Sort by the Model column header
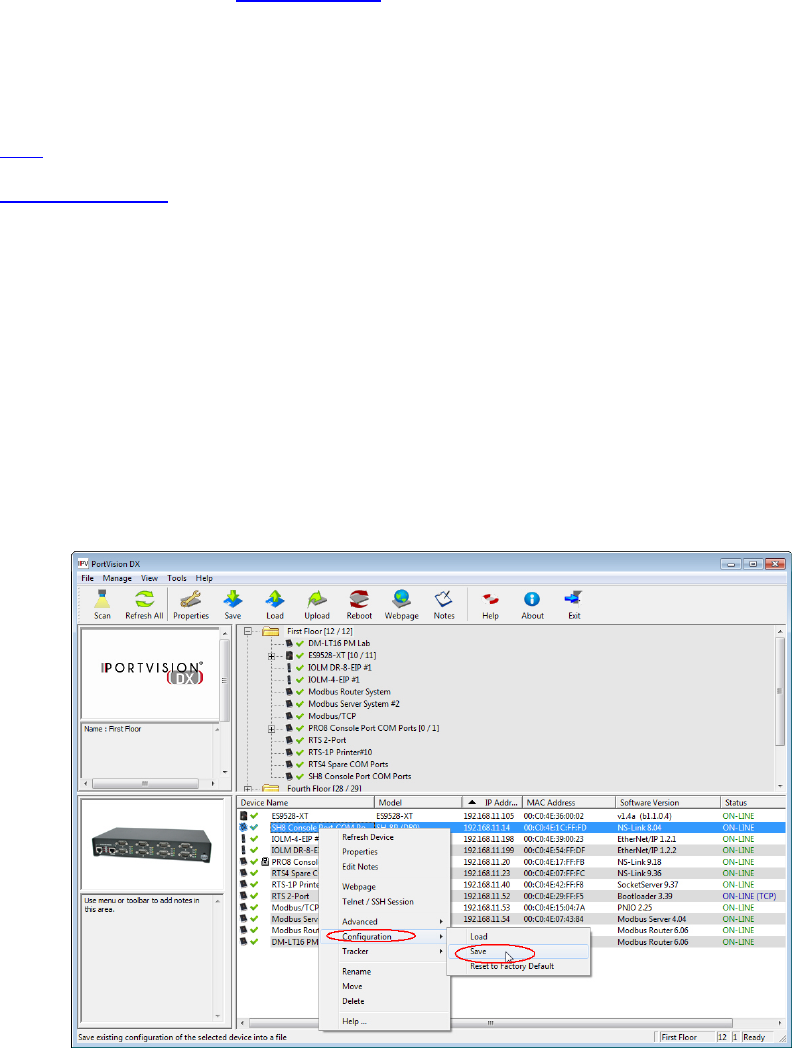 [x=418, y=802]
